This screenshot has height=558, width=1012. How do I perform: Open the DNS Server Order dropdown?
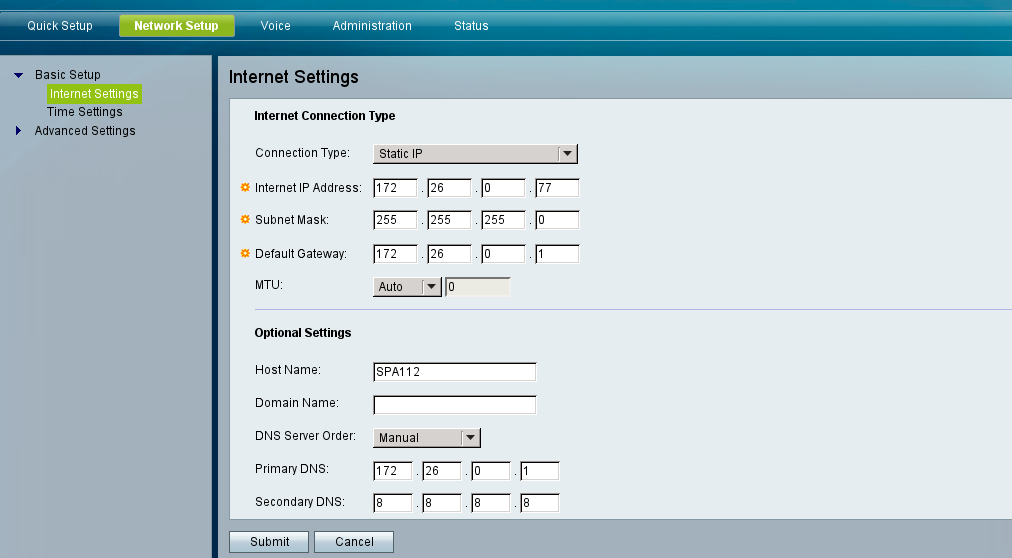427,438
